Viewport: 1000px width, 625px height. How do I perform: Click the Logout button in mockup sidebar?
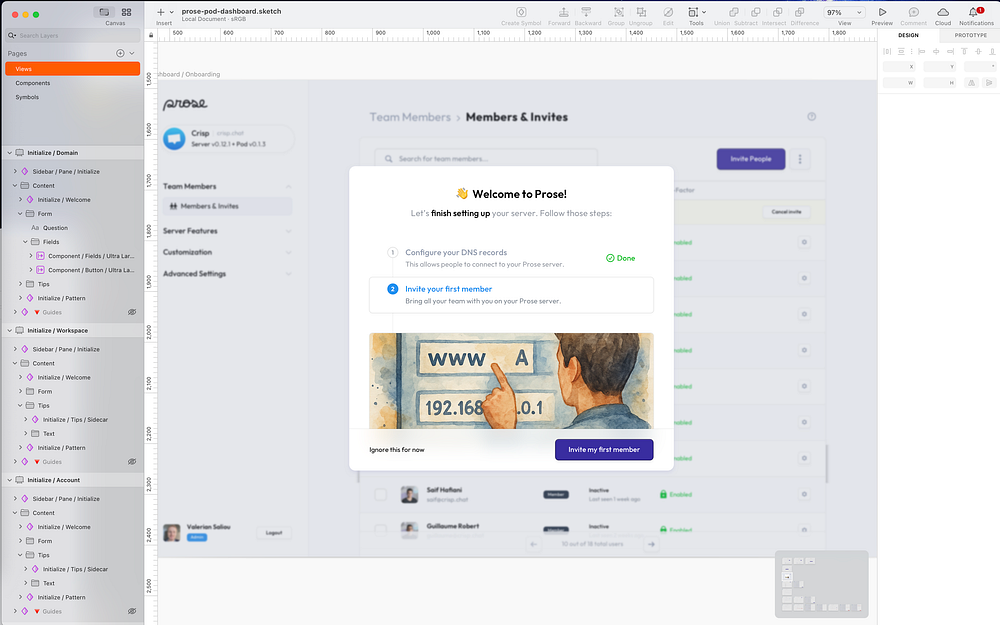pos(274,533)
